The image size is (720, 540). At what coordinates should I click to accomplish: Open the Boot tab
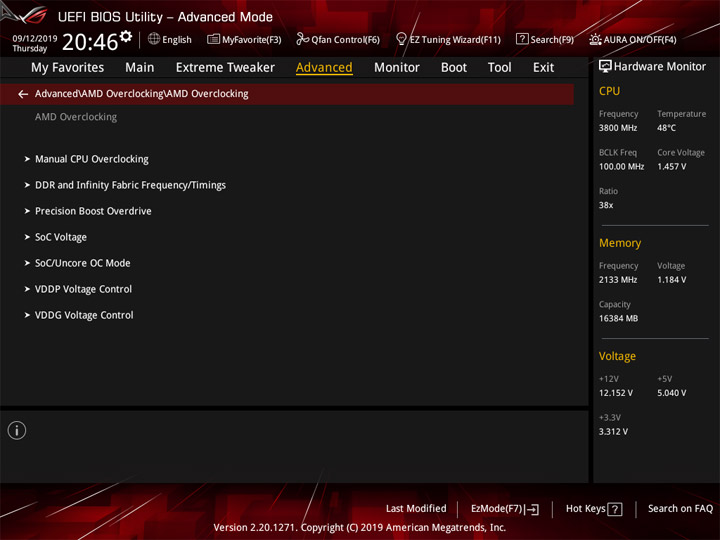click(x=454, y=68)
